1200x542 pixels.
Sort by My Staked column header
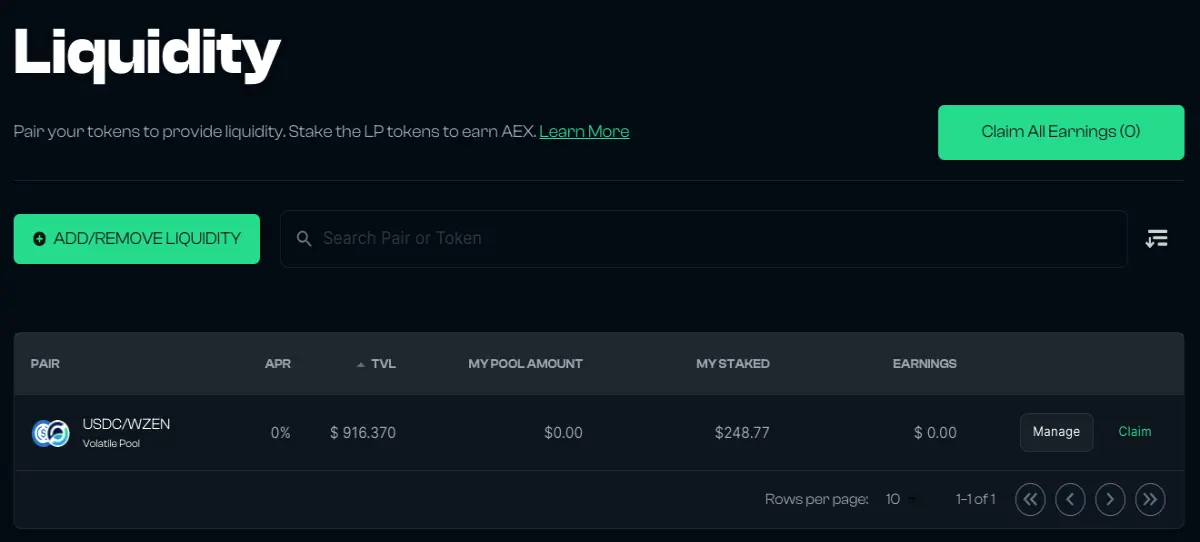coord(733,364)
